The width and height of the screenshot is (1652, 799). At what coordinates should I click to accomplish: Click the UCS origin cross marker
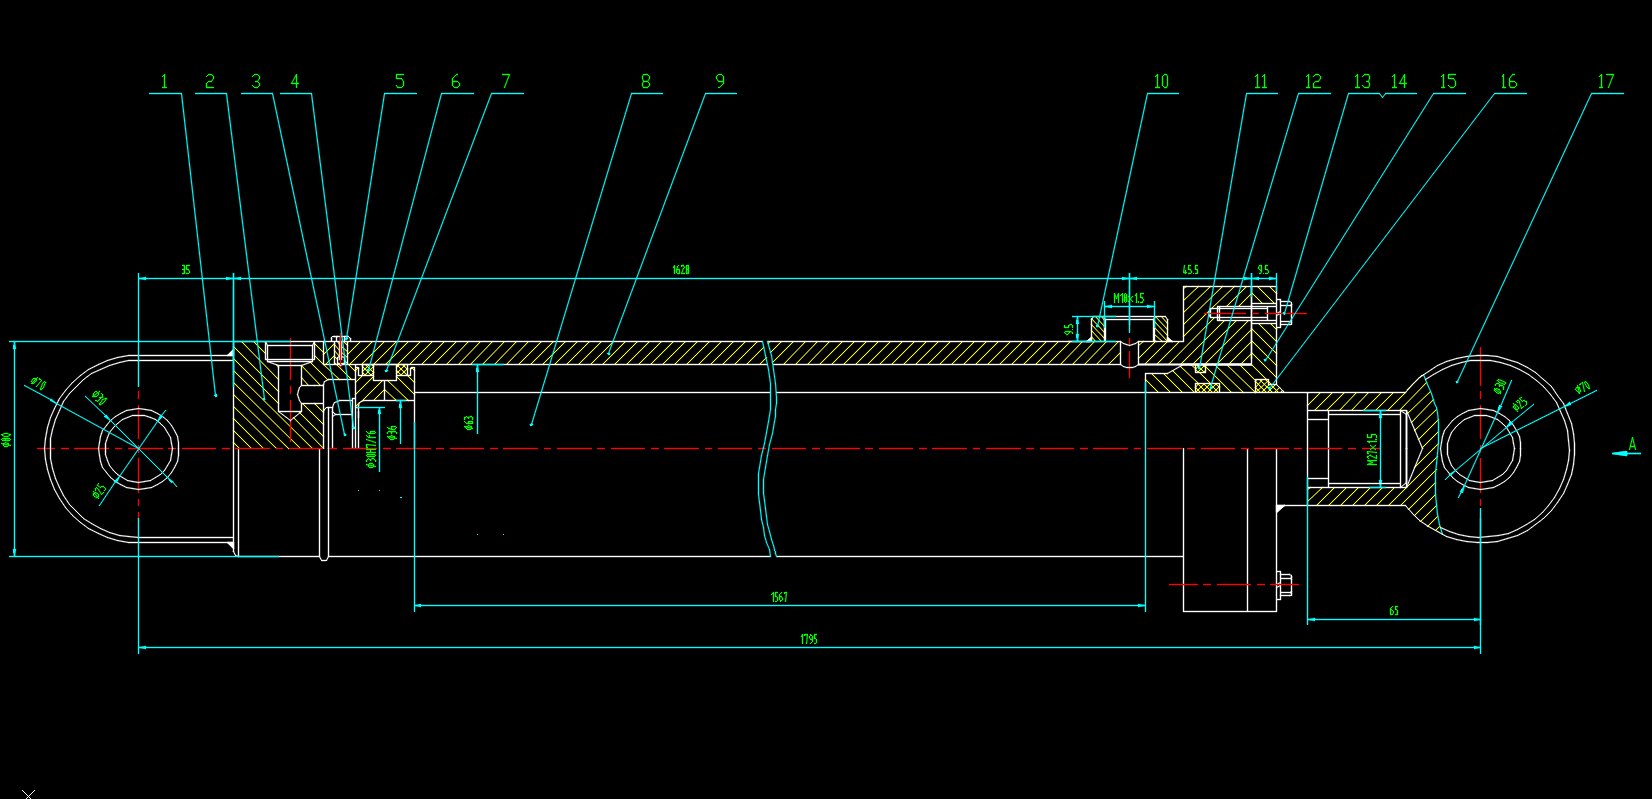[x=28, y=793]
